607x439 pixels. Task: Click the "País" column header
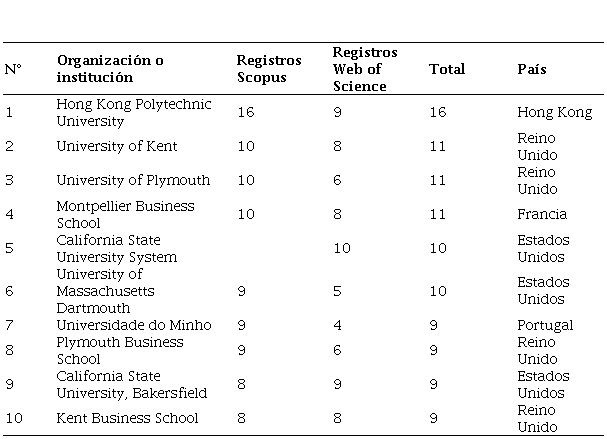click(x=532, y=70)
